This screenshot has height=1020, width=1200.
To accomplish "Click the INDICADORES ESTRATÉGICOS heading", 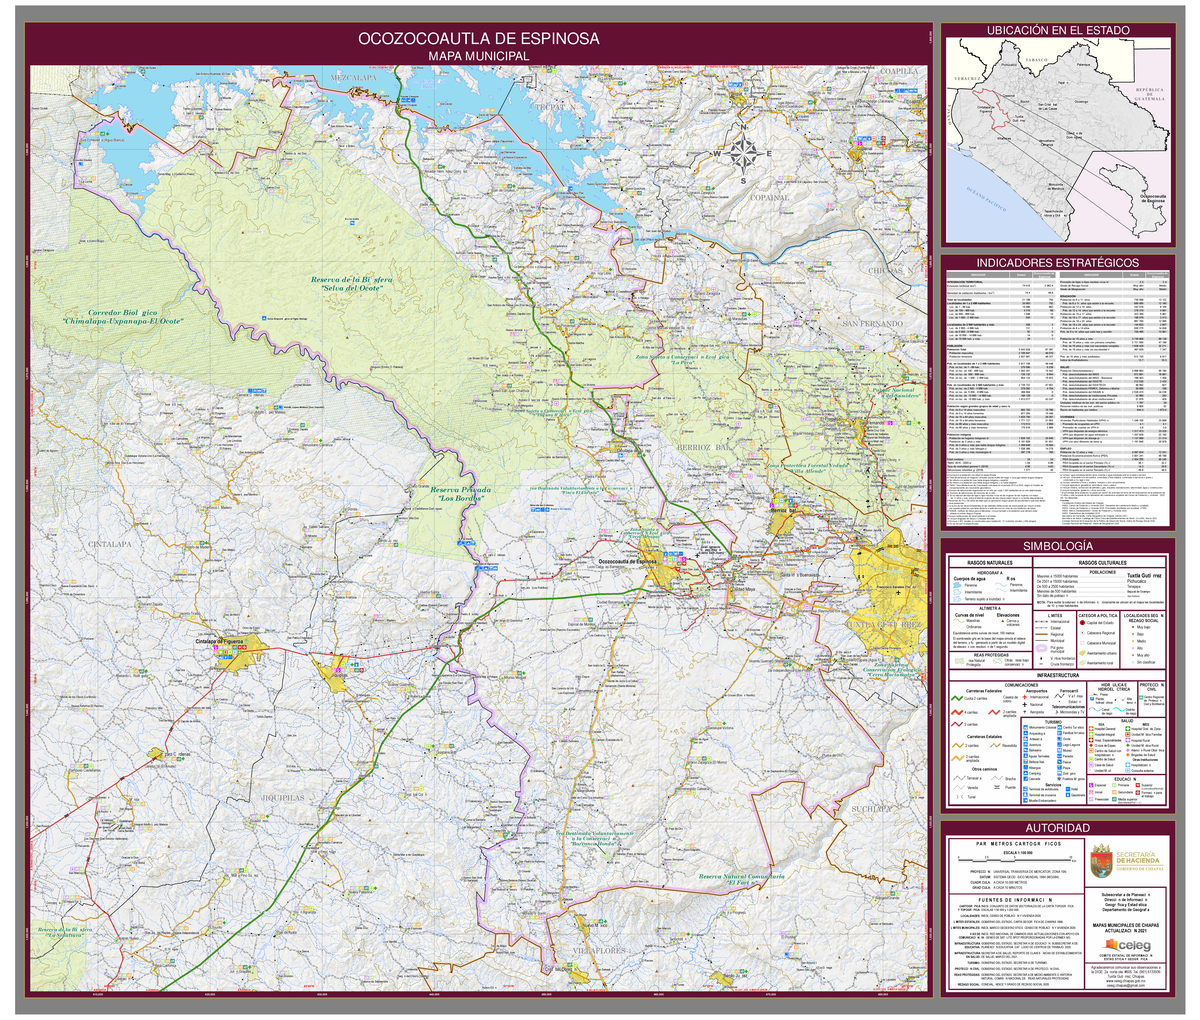I will click(x=1057, y=262).
